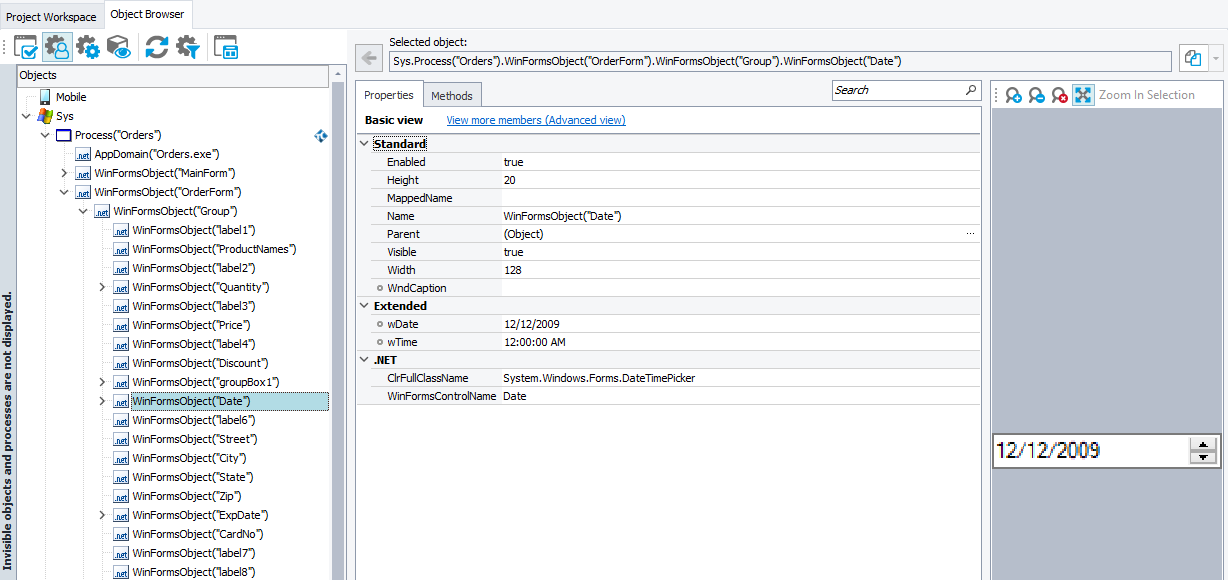Click the date picker up stepper arrow

(x=1202, y=444)
